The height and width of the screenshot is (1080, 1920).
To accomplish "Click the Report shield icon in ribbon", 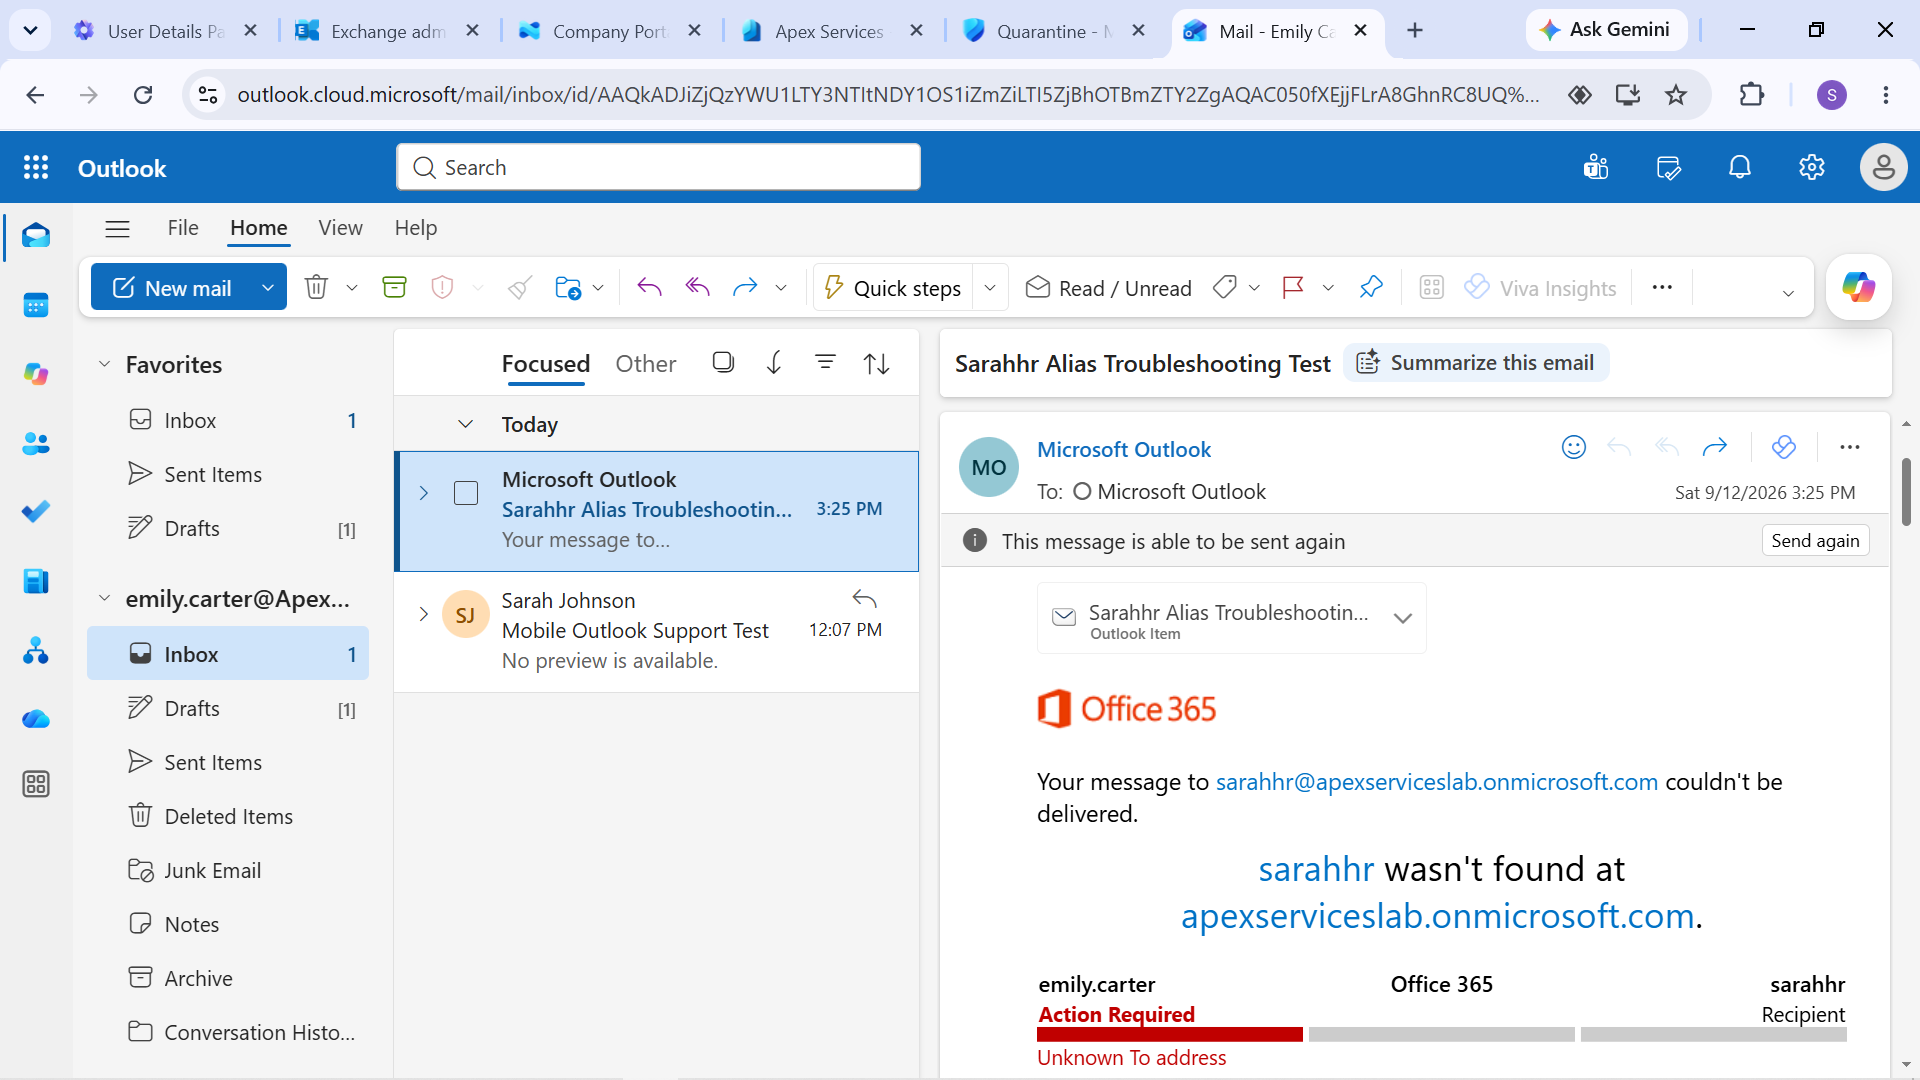I will pos(442,288).
